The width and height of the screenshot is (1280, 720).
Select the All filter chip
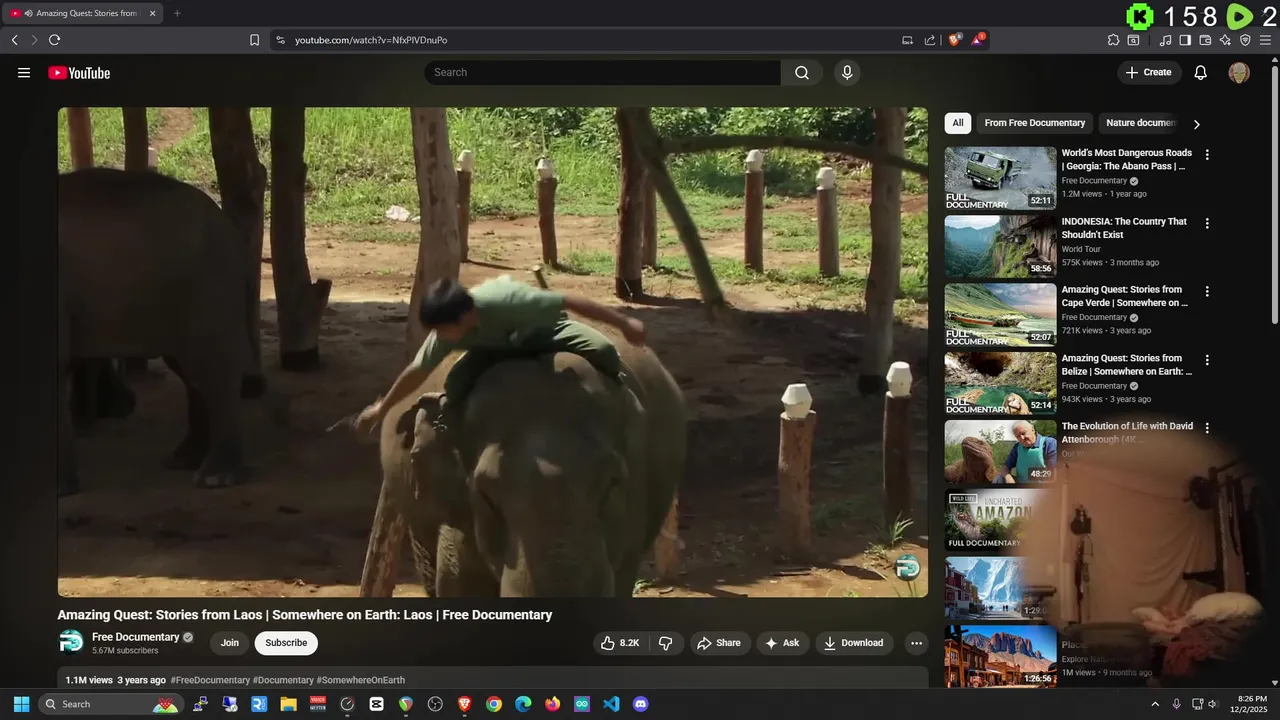(958, 123)
